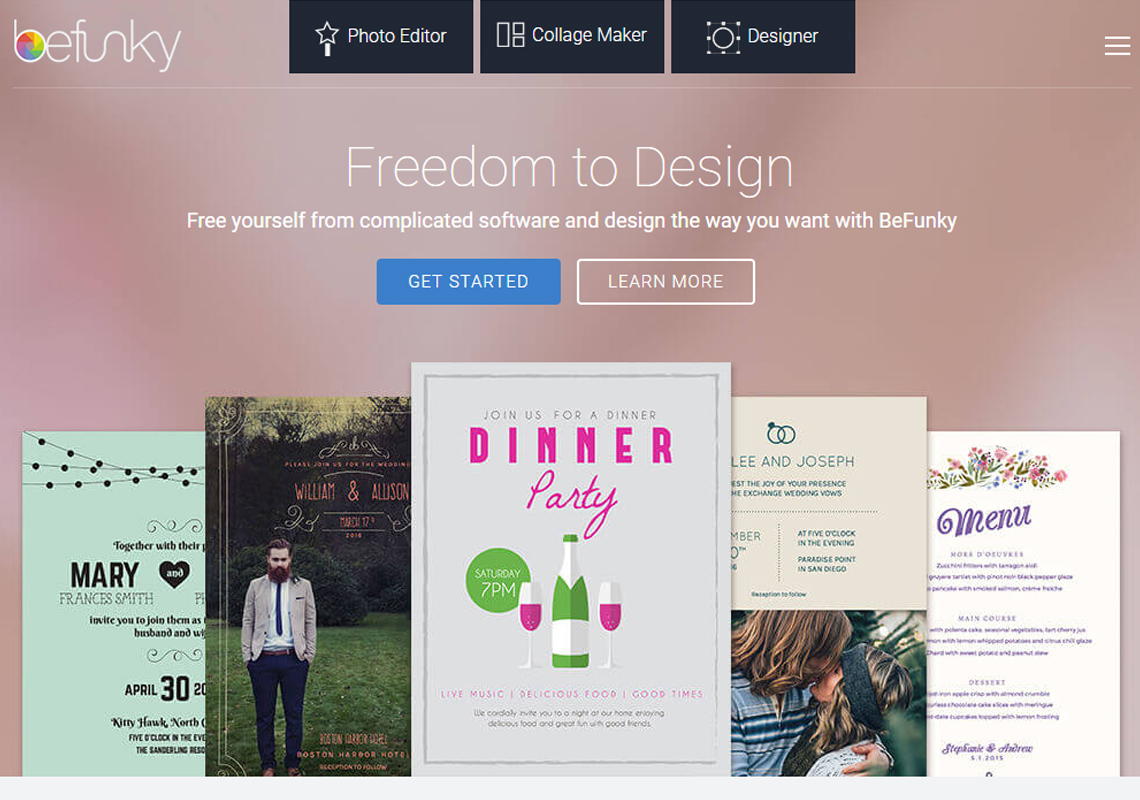Click the Freedom to Design headline
The image size is (1140, 800).
[569, 167]
